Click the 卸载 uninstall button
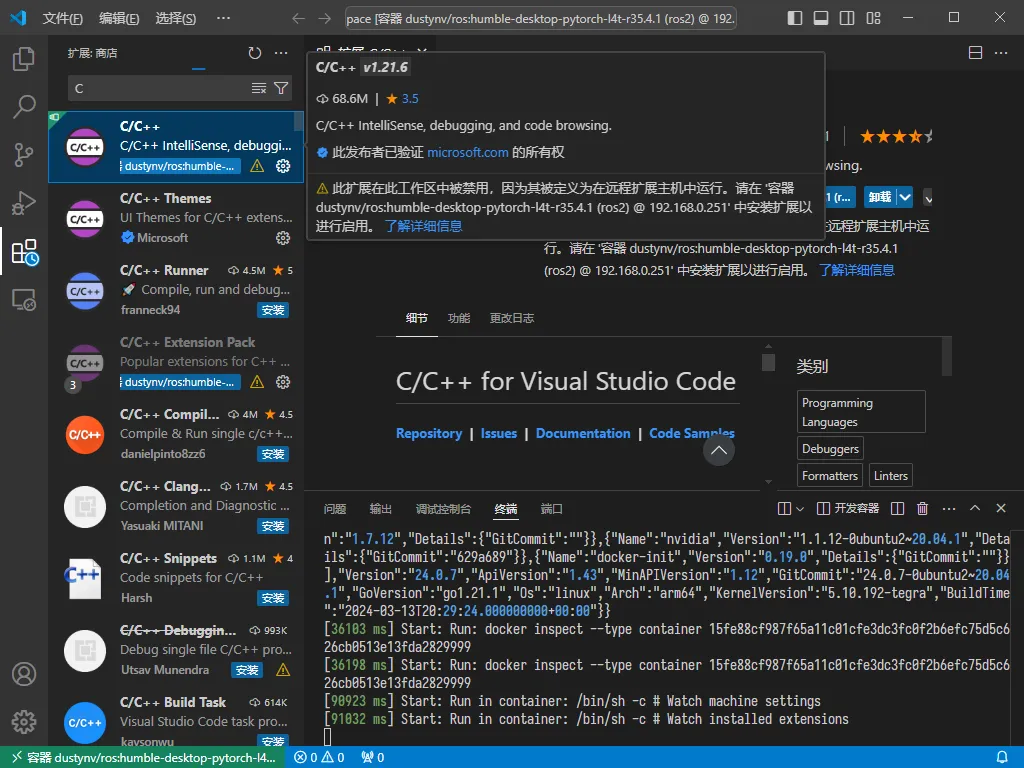Screen dimensions: 1024x768 [880, 197]
